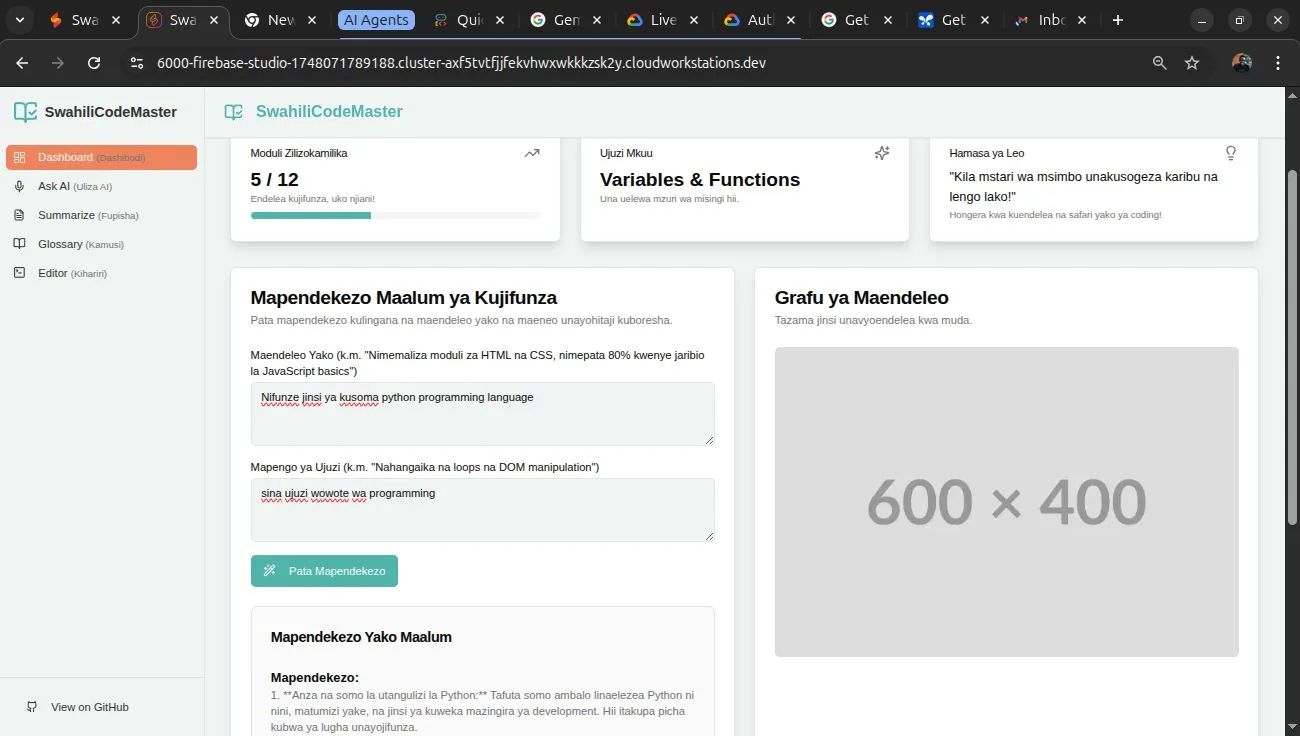Click the Variables & Functions heading
1300x736 pixels.
click(700, 180)
